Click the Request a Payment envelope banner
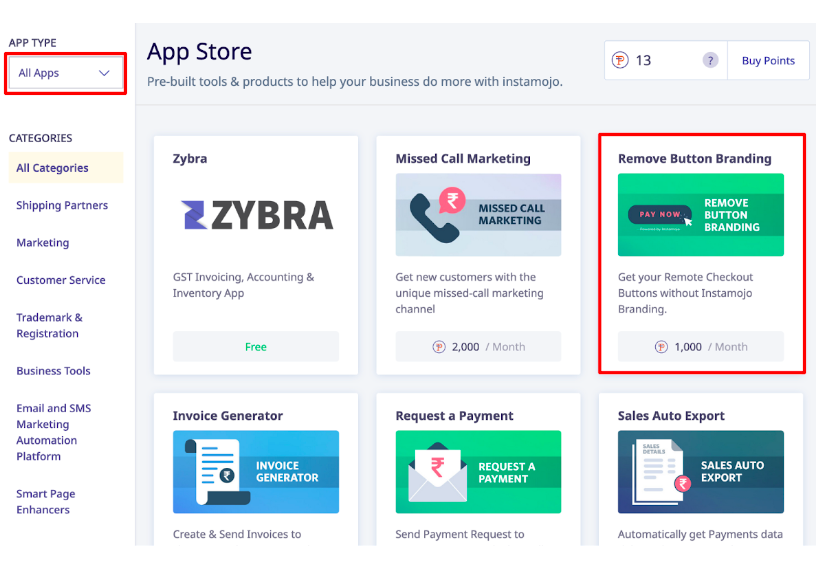 478,471
